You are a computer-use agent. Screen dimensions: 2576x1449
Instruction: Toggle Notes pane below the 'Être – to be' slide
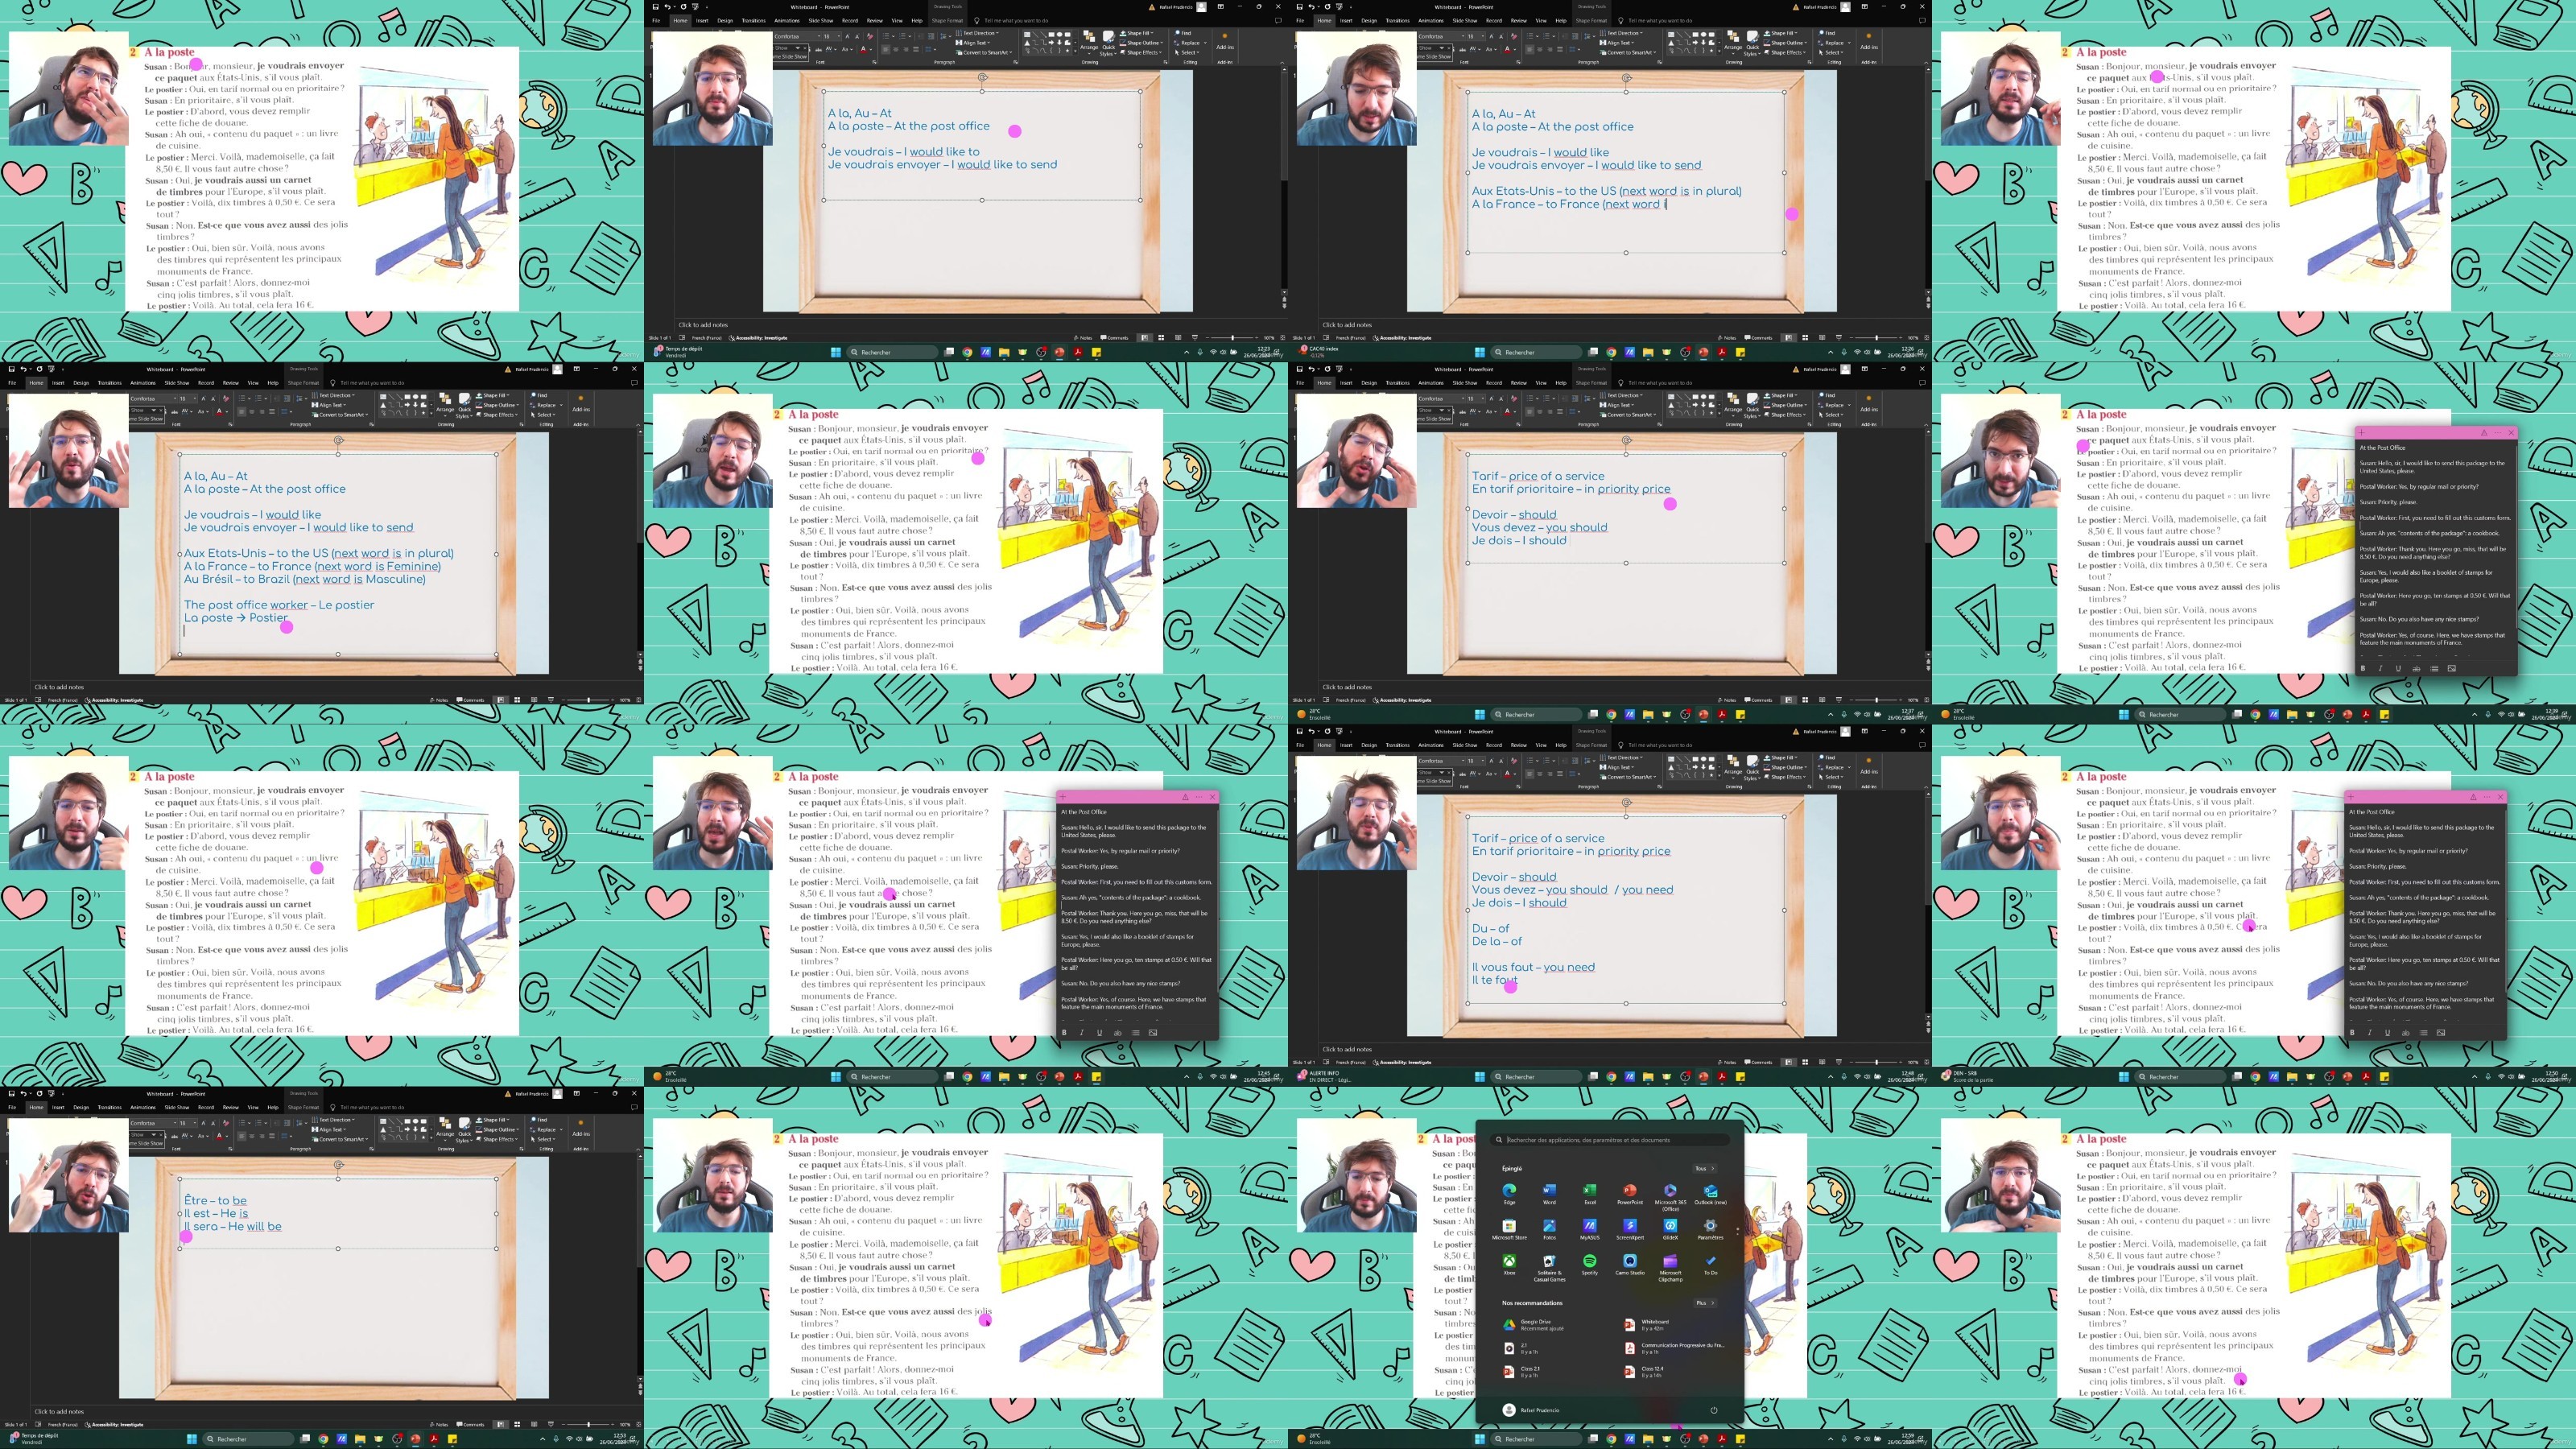[x=439, y=1424]
